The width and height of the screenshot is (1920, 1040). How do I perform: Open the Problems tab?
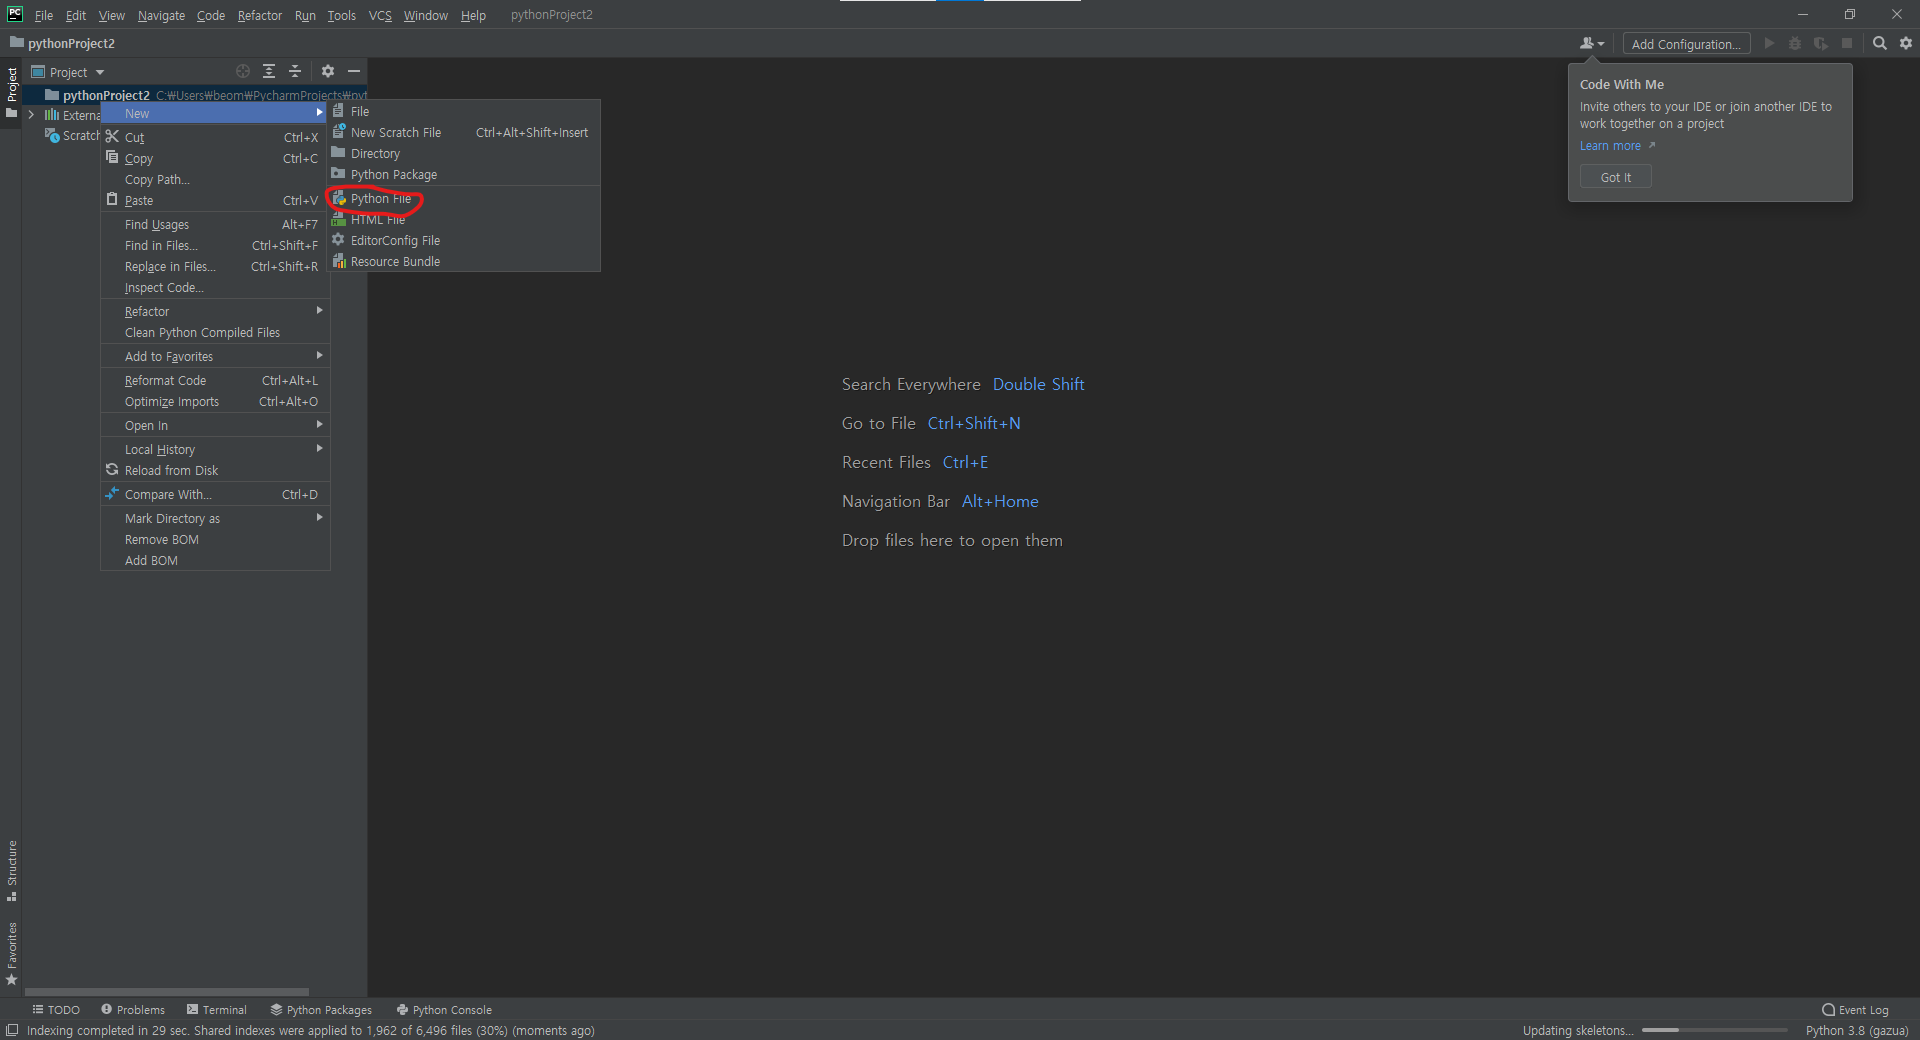pyautogui.click(x=133, y=1009)
